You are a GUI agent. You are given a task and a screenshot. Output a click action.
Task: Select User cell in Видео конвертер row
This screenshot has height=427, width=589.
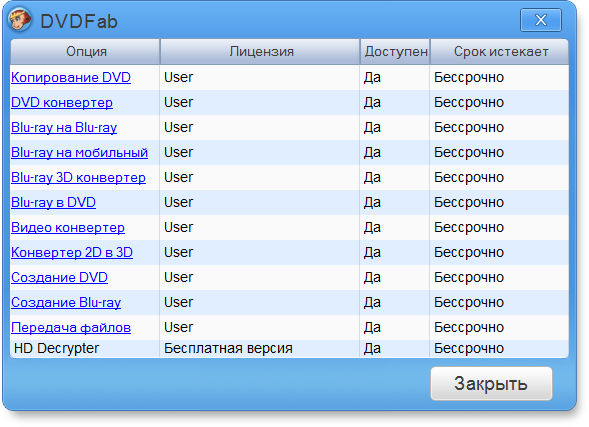[x=260, y=228]
